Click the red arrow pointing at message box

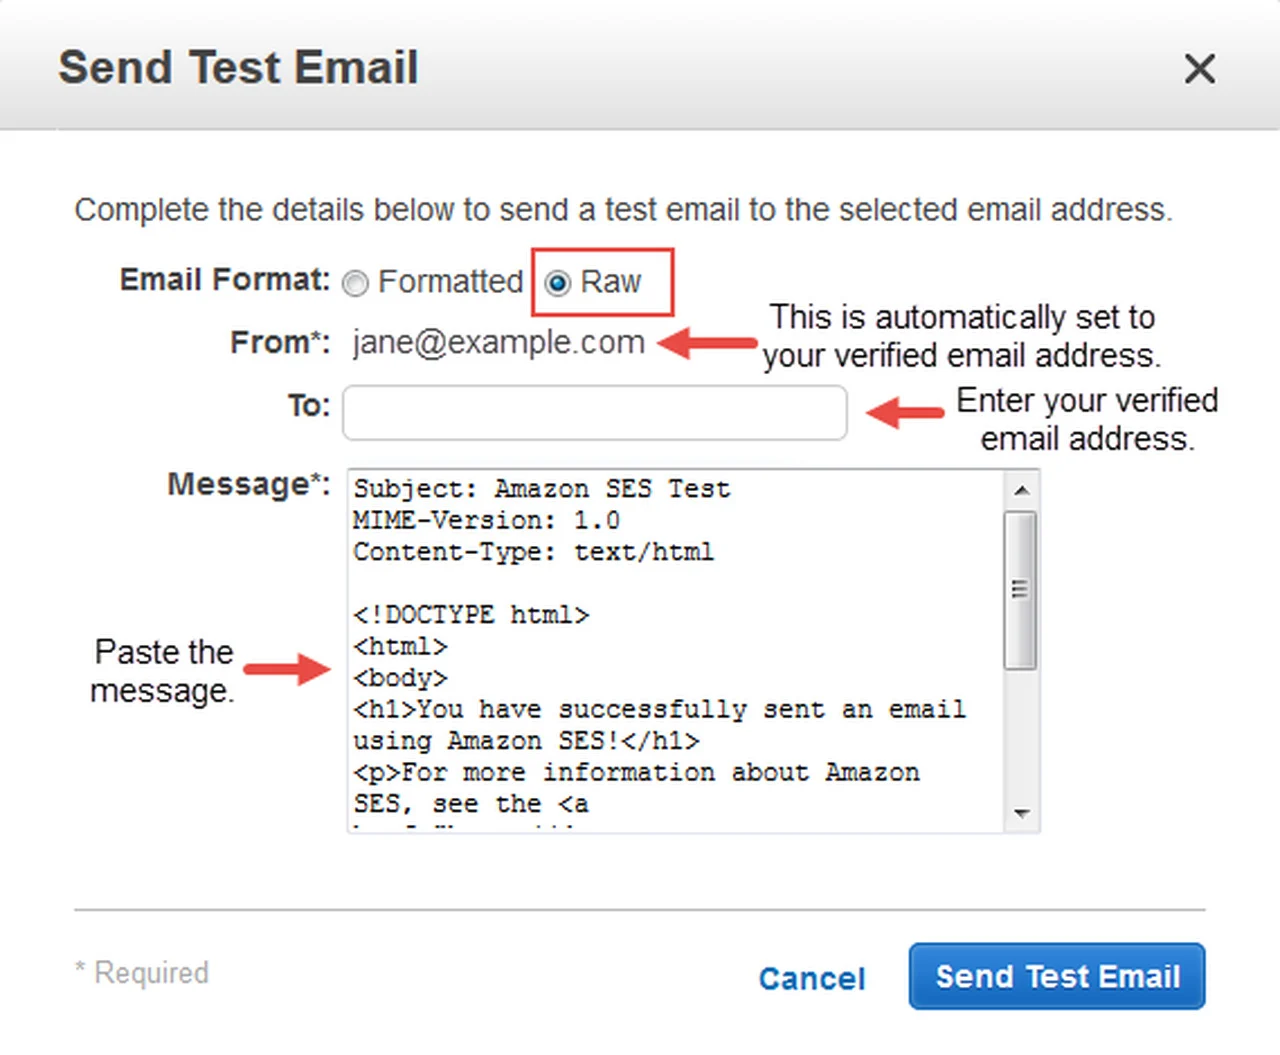coord(287,669)
